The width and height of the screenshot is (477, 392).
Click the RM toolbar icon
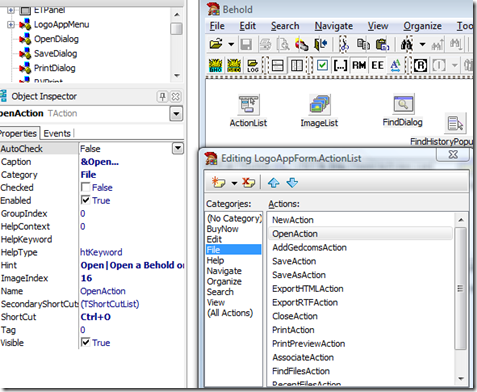pyautogui.click(x=359, y=65)
